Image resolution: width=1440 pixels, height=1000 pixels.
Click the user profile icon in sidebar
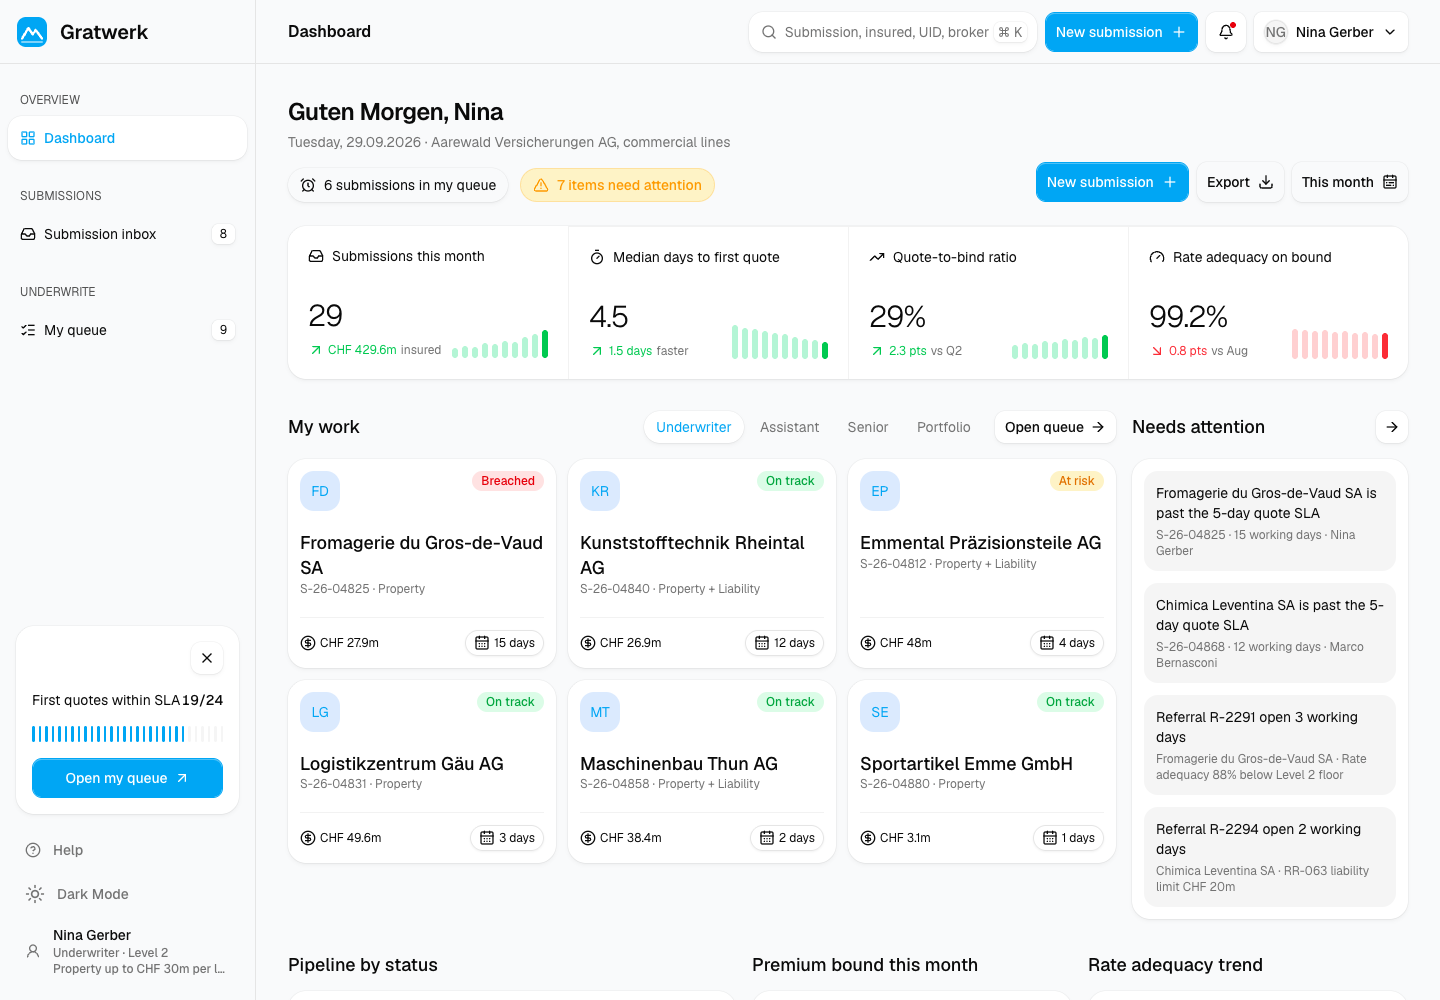[x=33, y=951]
